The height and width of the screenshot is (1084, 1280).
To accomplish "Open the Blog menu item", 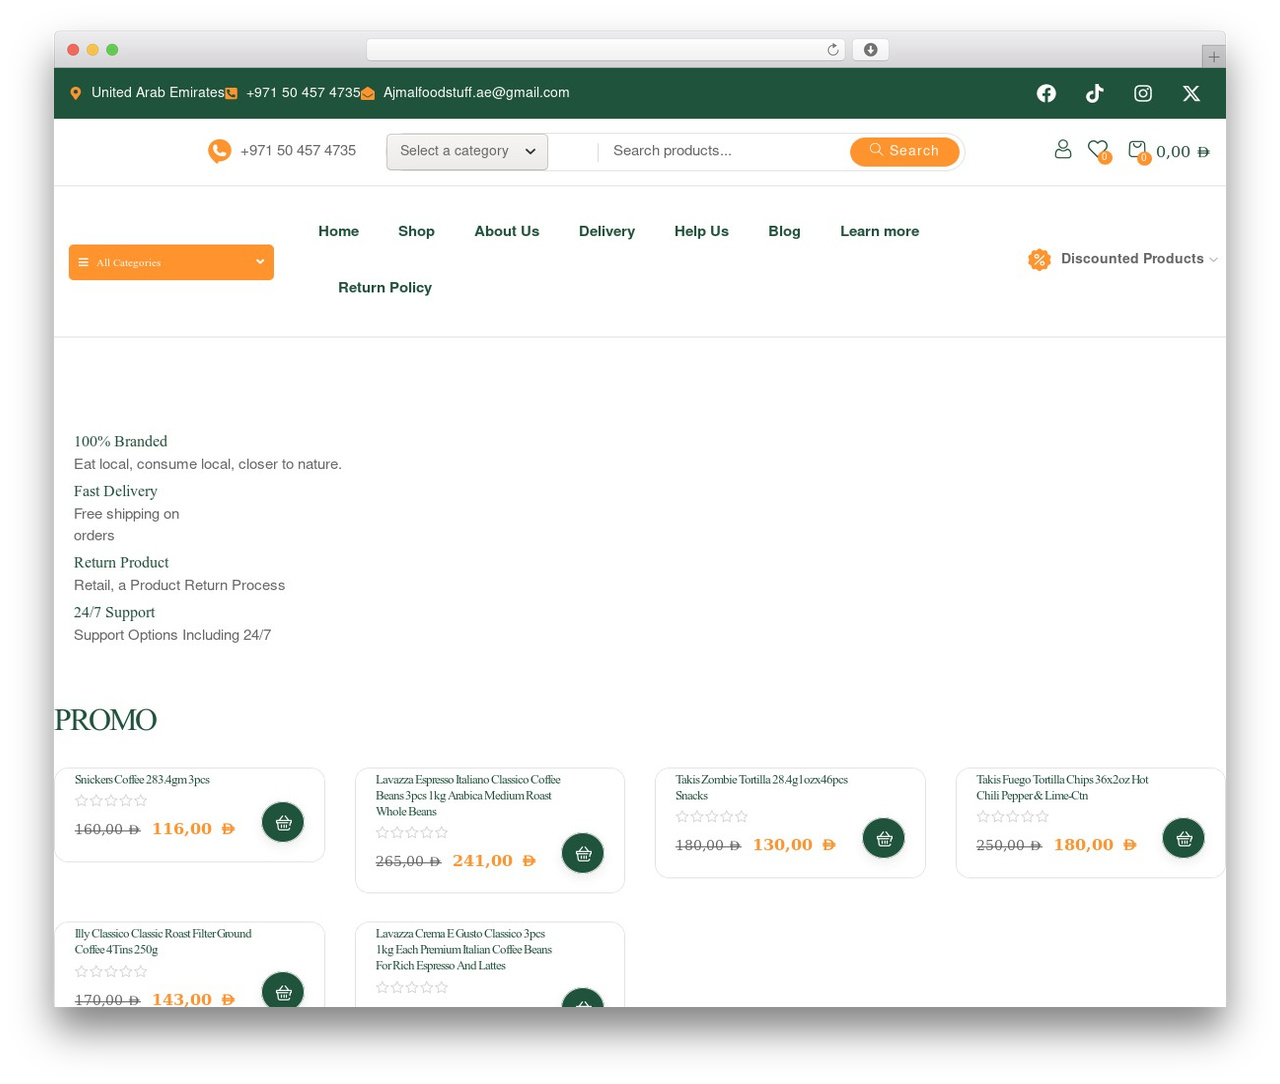I will coord(784,231).
